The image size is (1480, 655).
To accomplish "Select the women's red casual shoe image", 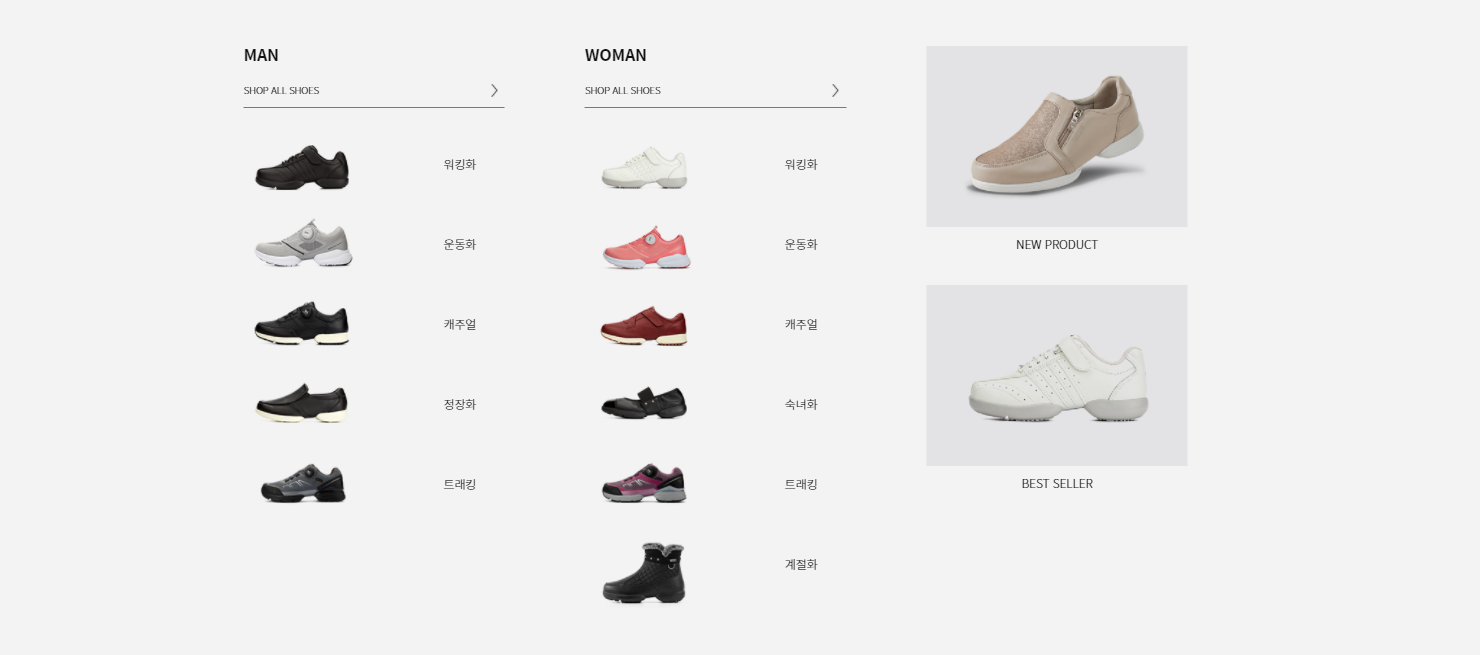I will [644, 325].
